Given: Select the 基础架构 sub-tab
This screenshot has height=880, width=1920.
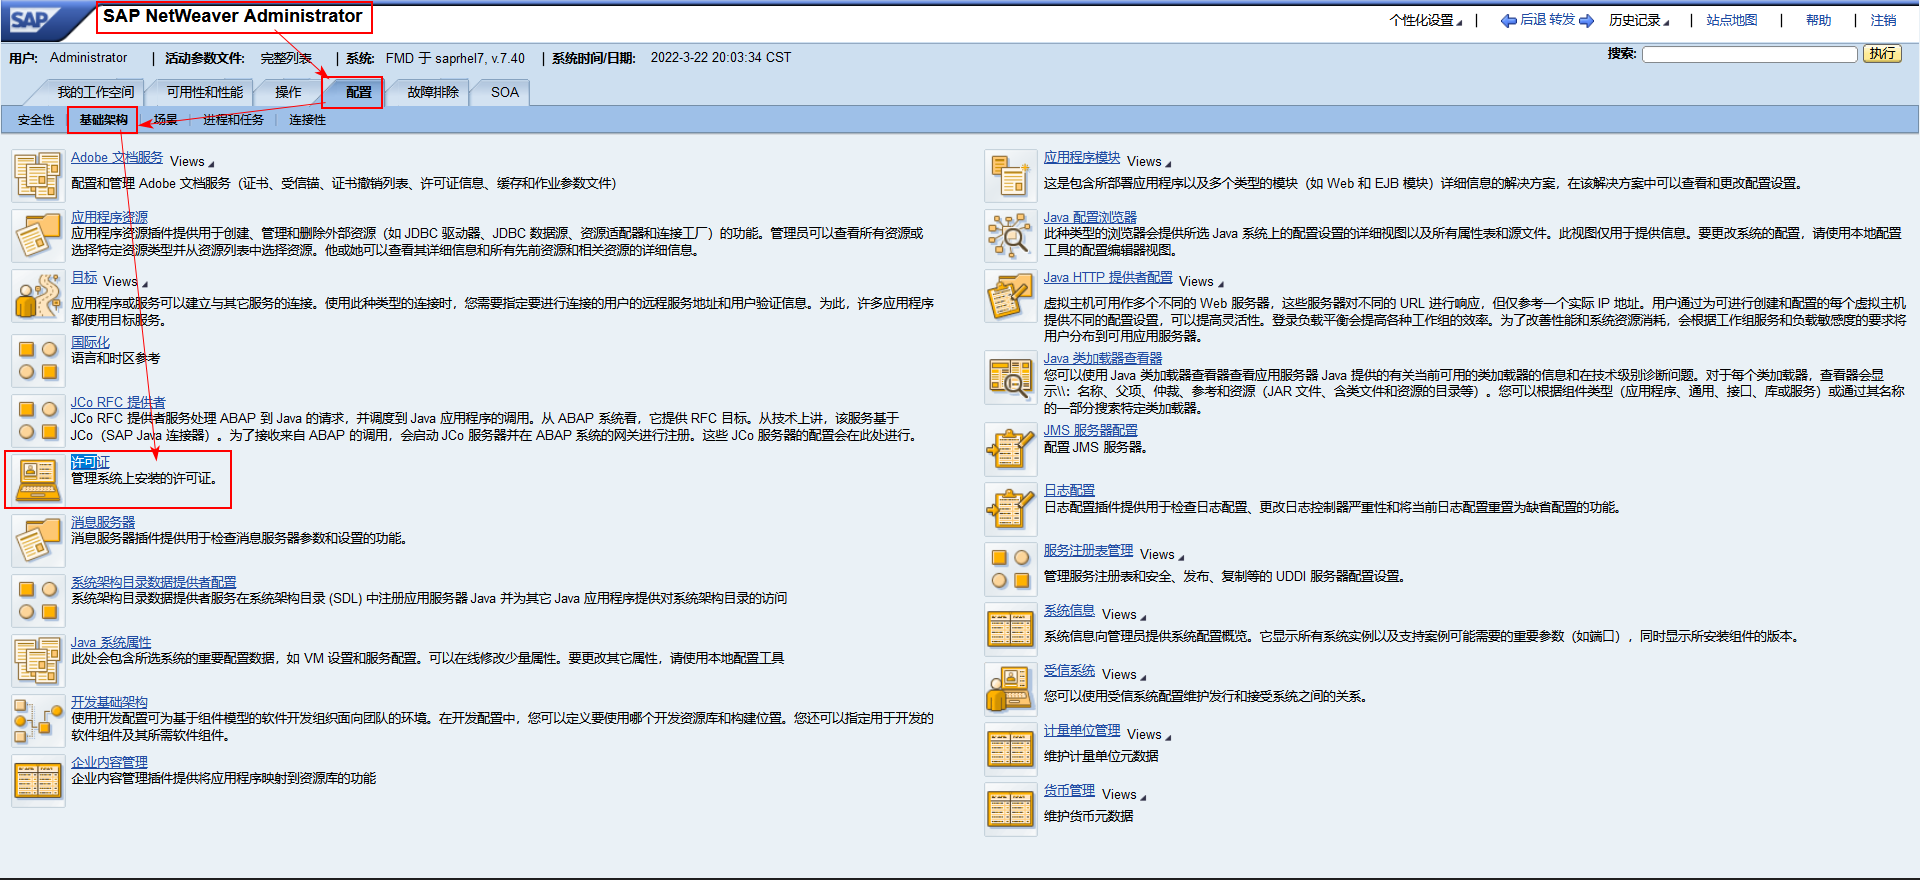Looking at the screenshot, I should 104,120.
